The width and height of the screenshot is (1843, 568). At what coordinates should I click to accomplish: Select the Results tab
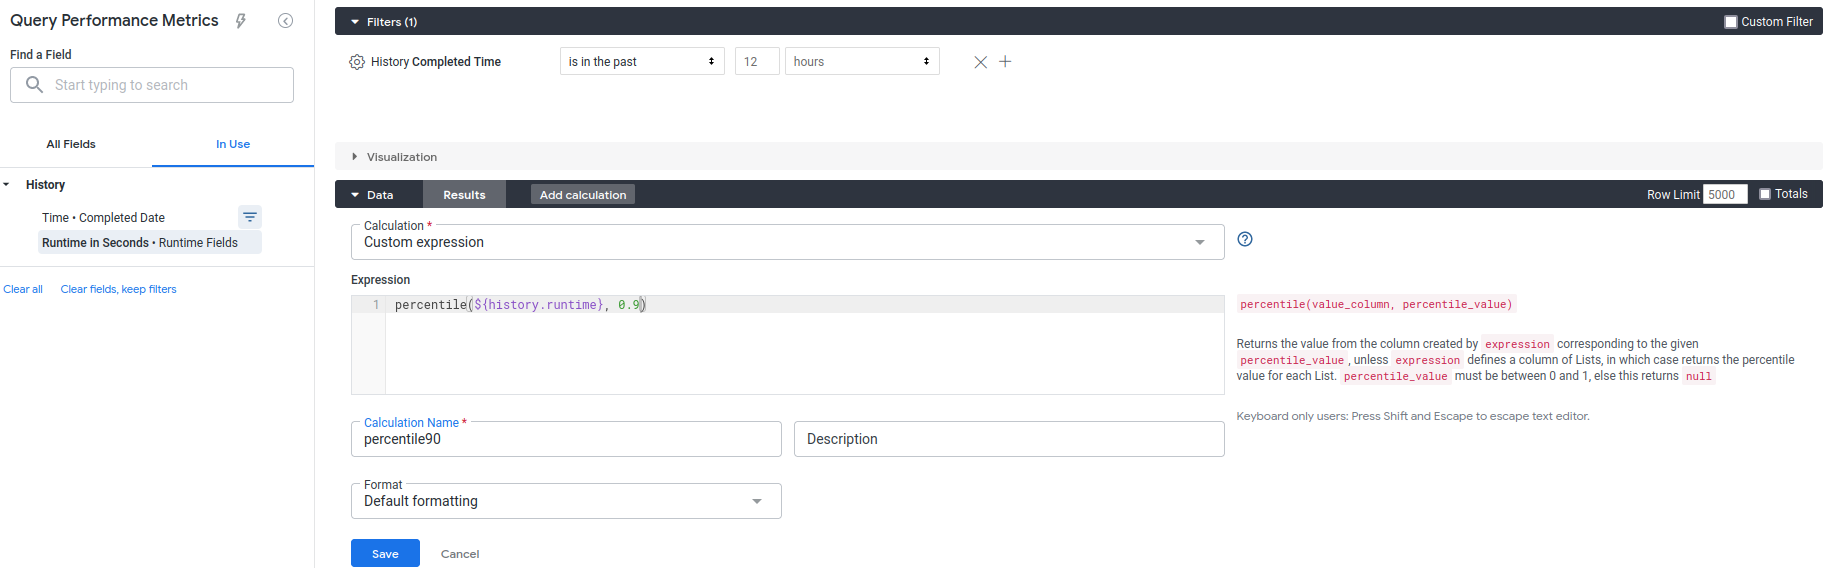point(464,195)
